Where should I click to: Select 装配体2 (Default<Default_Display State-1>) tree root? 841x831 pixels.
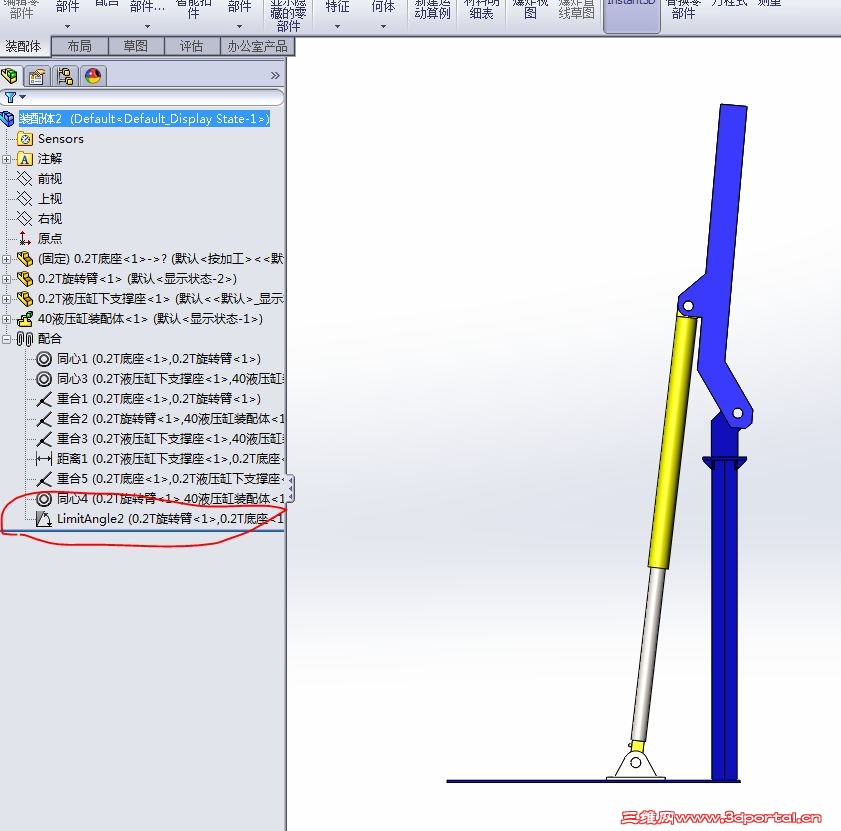144,119
